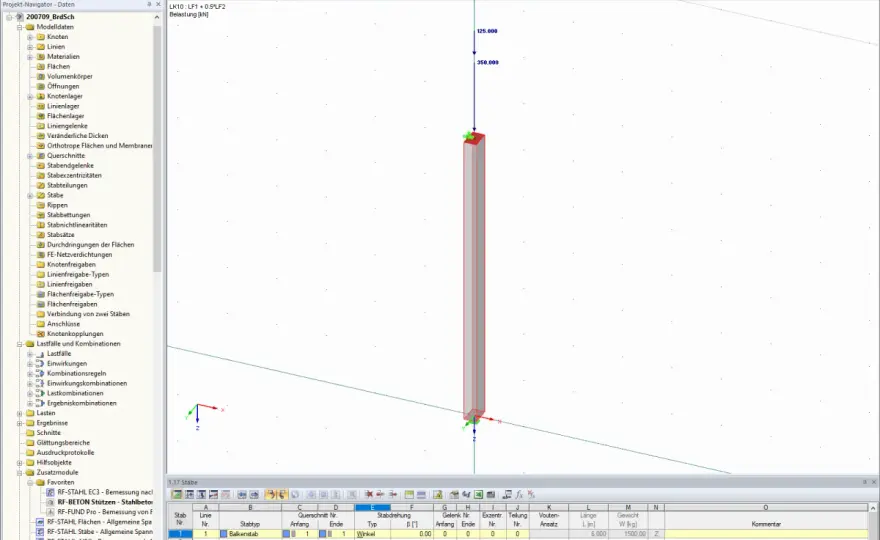Click the 0.00 angle cell in row 1
Viewport: 880px width, 540px height.
tap(412, 534)
